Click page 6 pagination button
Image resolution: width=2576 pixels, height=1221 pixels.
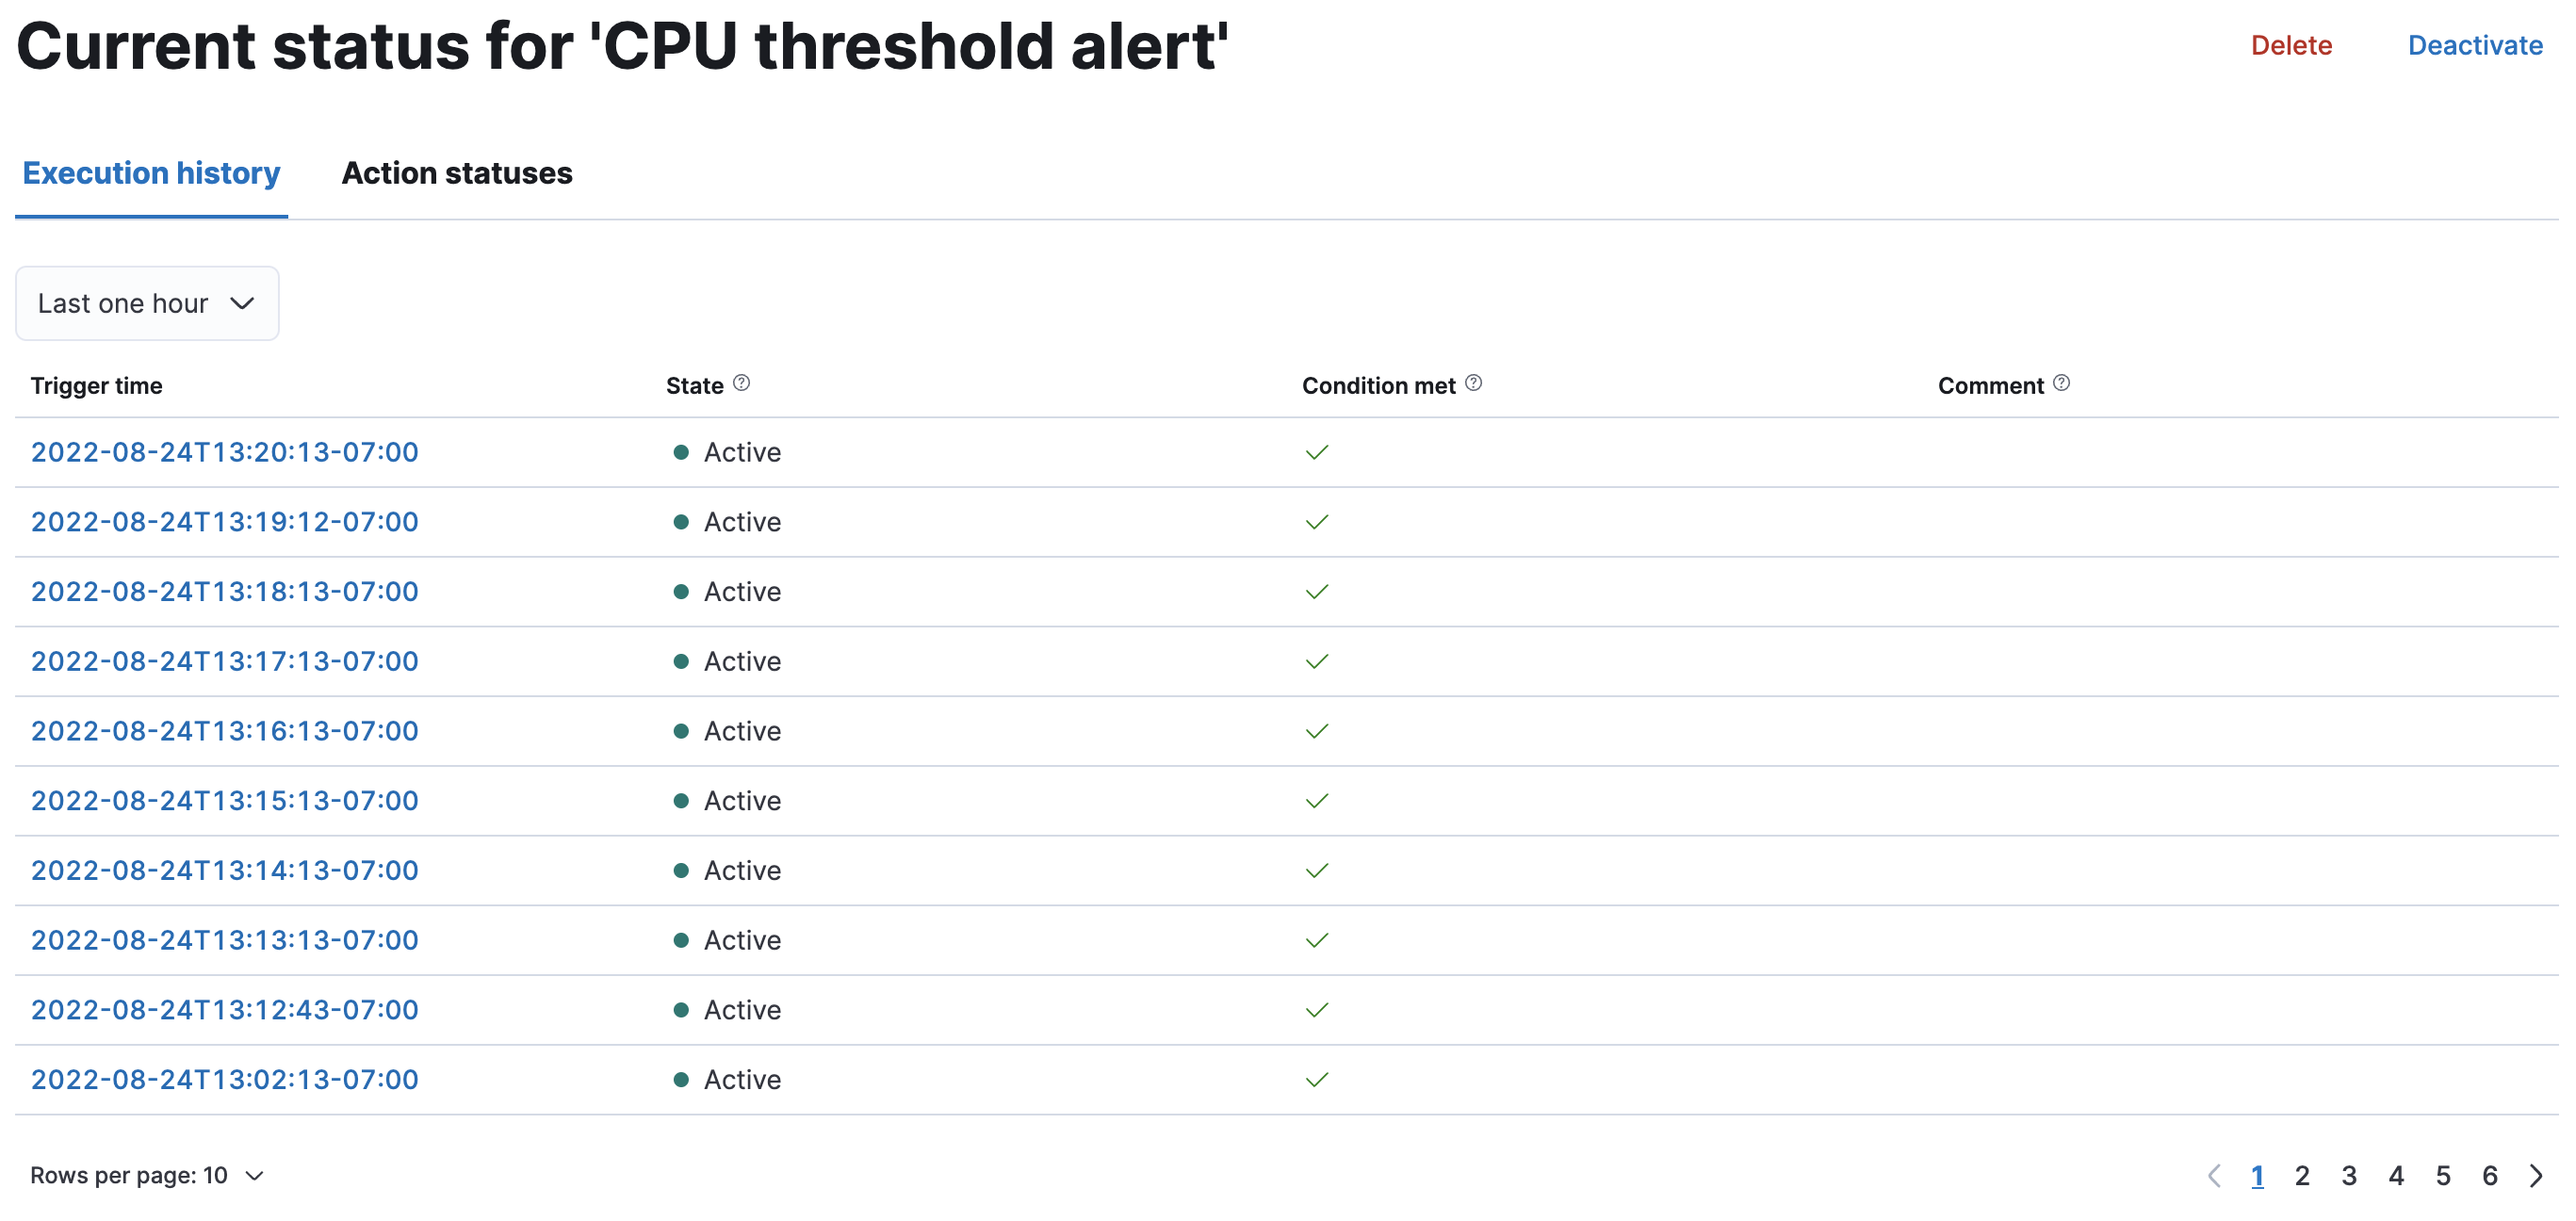pyautogui.click(x=2490, y=1173)
